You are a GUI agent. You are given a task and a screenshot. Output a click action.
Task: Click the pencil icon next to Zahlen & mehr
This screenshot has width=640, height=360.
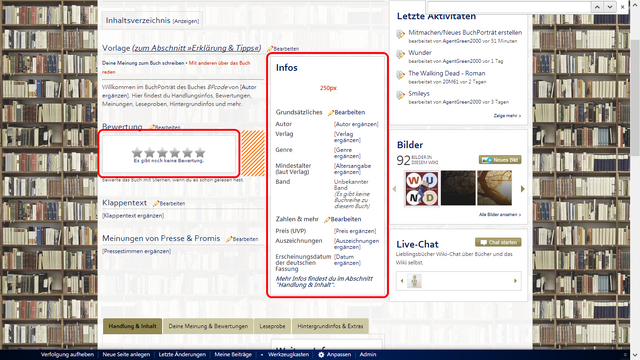pos(327,220)
